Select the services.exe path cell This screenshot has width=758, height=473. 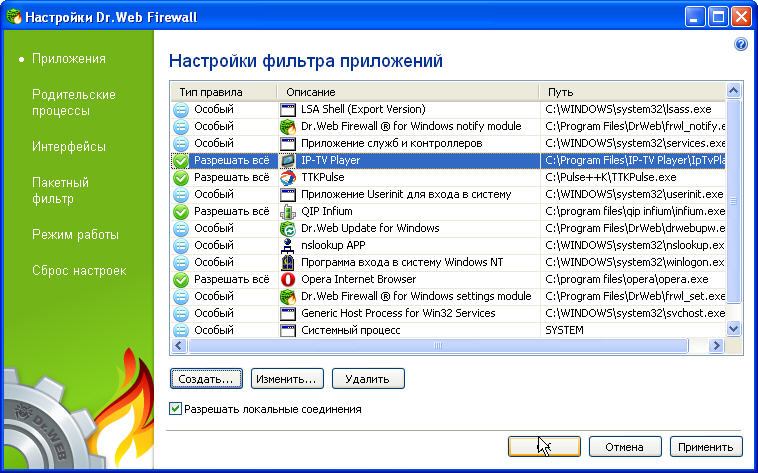[x=633, y=143]
